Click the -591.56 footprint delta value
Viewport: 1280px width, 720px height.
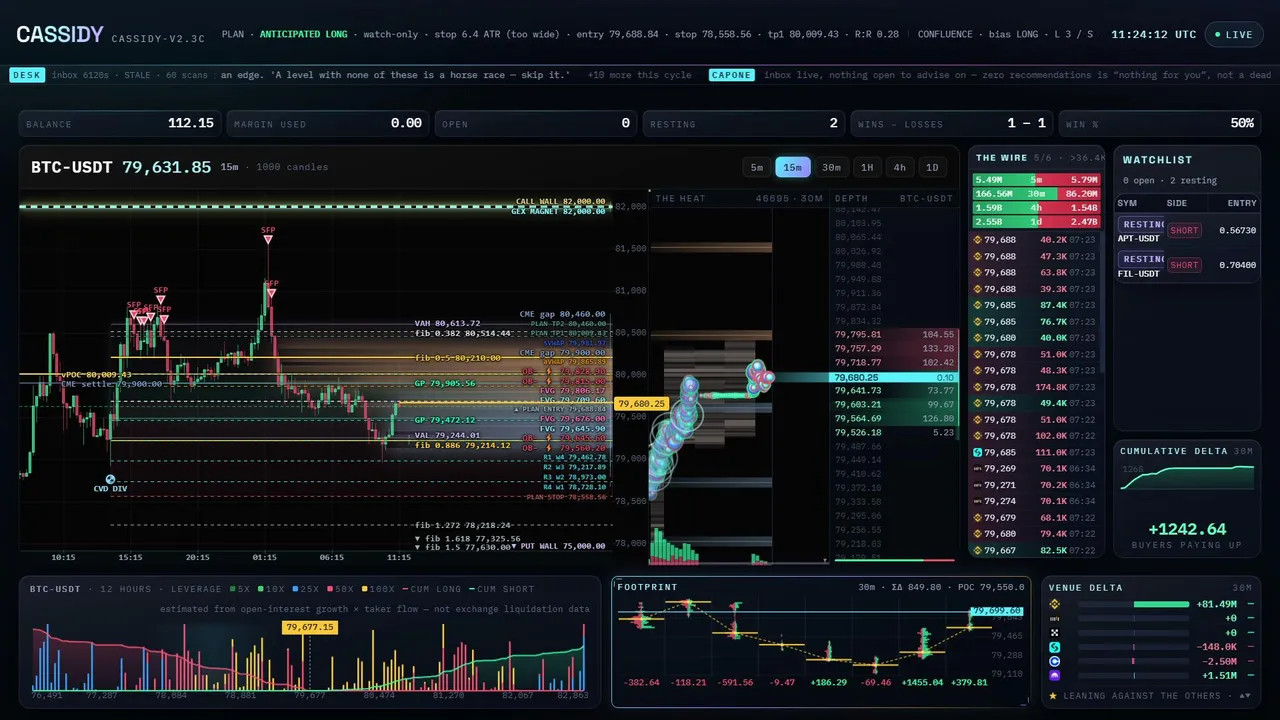[x=736, y=683]
